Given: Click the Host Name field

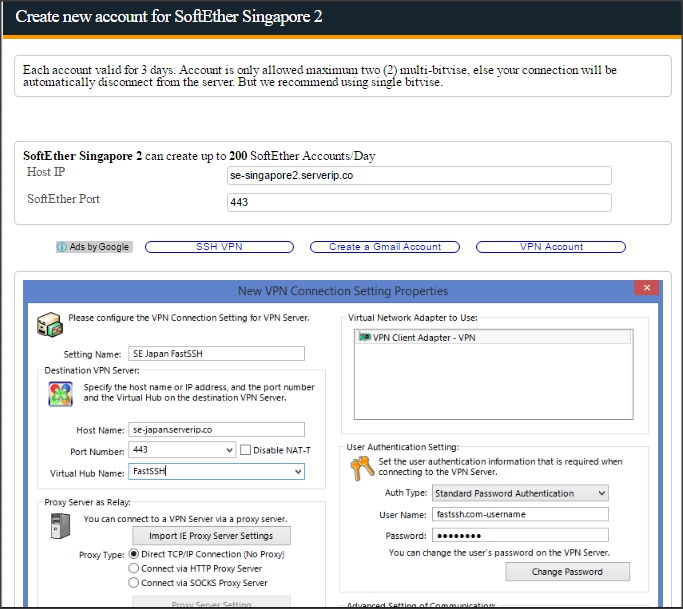Looking at the screenshot, I should coord(216,430).
